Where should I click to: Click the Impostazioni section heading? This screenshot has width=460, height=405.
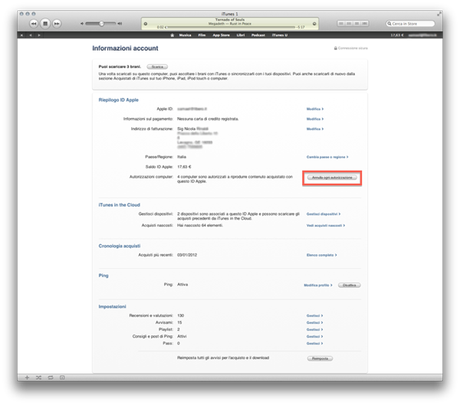(112, 307)
